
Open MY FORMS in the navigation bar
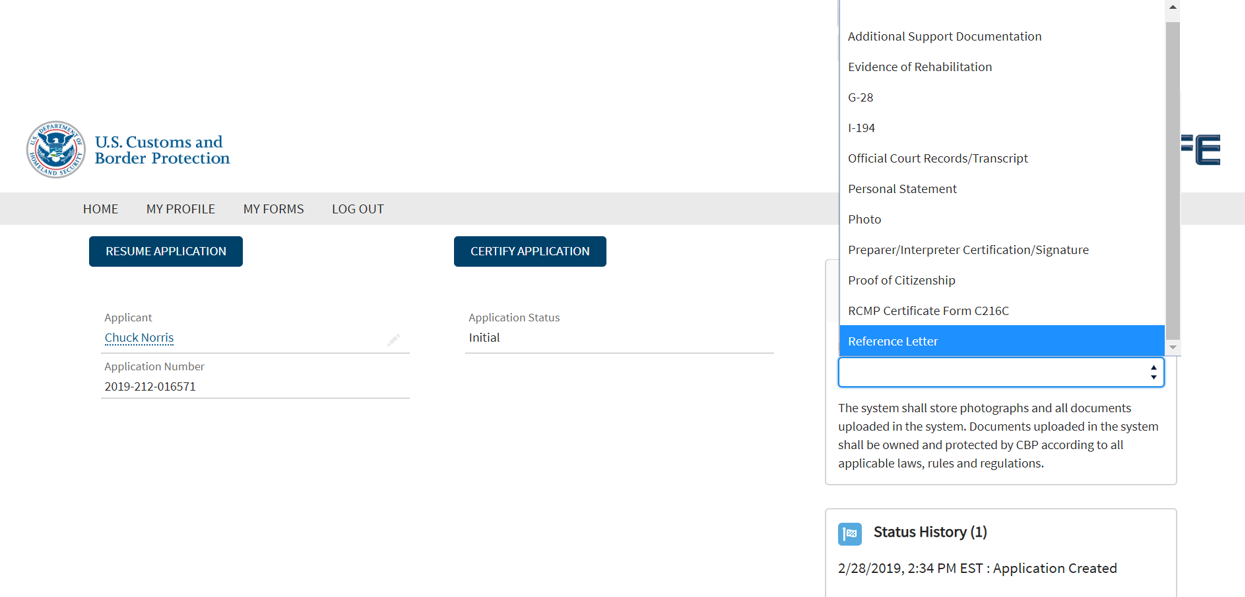pyautogui.click(x=273, y=209)
